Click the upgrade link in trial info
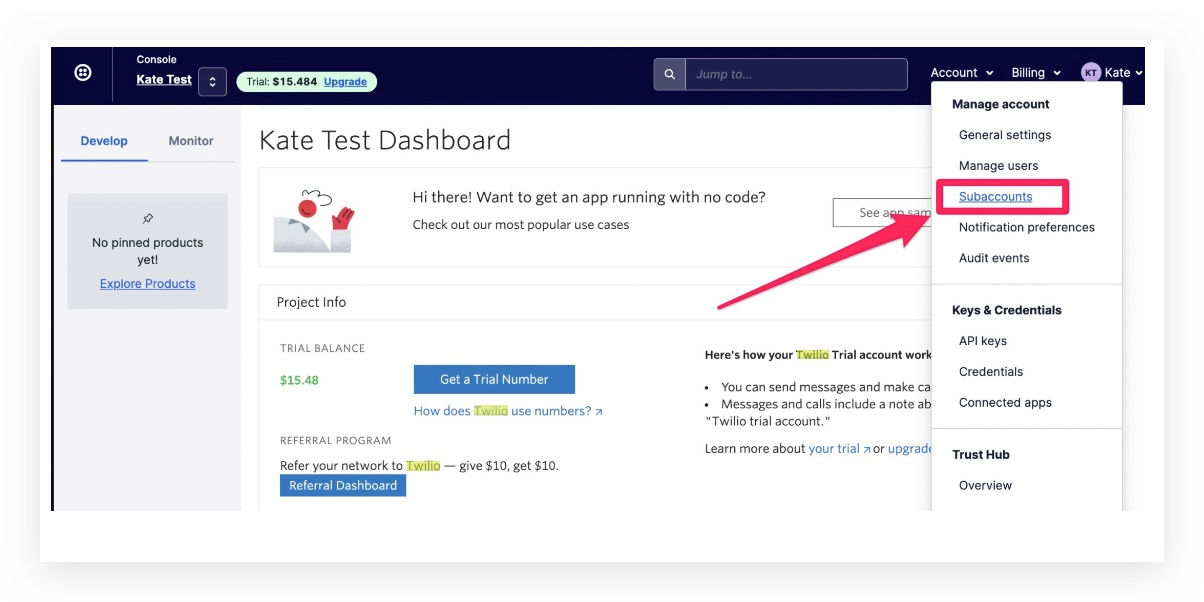 (910, 449)
